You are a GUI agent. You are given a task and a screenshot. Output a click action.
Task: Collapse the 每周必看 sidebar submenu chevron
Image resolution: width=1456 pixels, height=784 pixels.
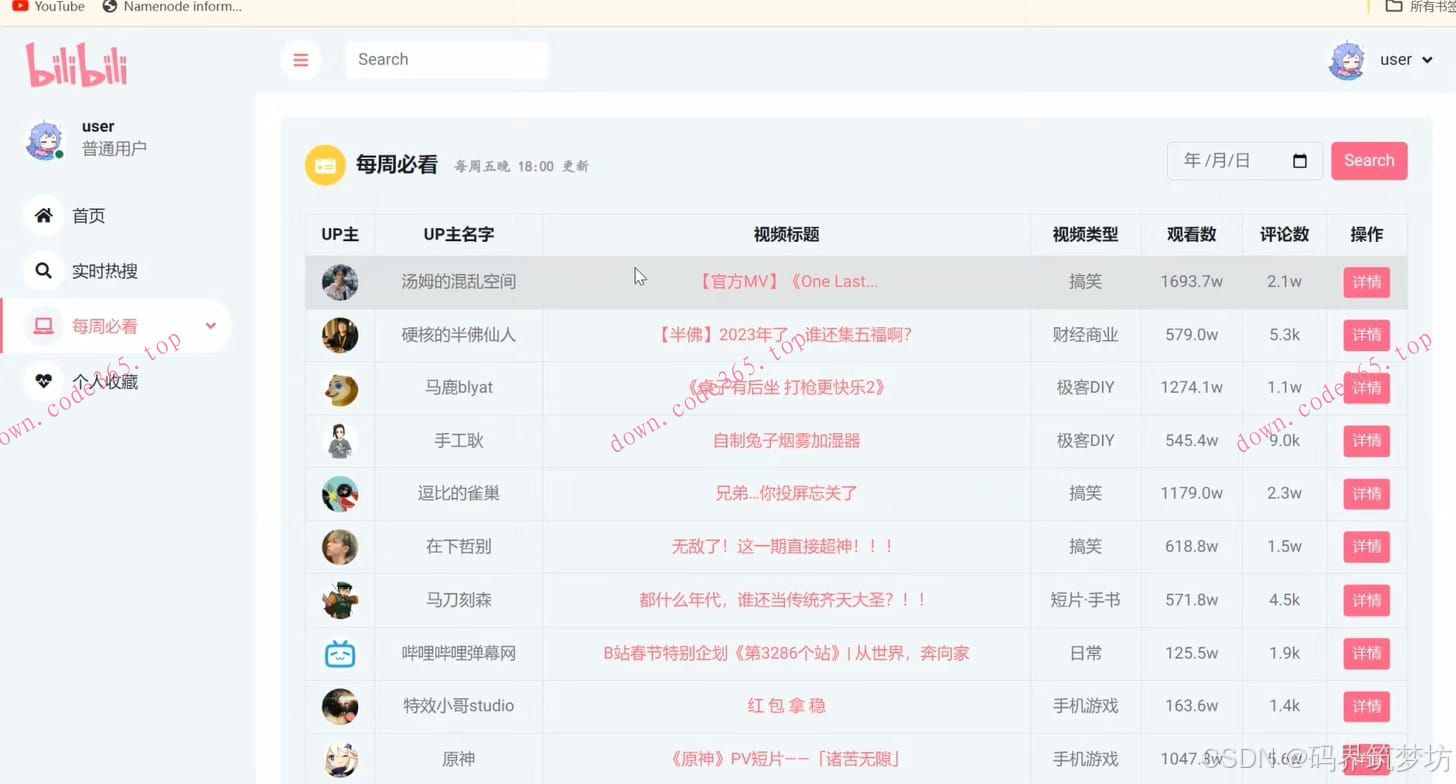(210, 326)
